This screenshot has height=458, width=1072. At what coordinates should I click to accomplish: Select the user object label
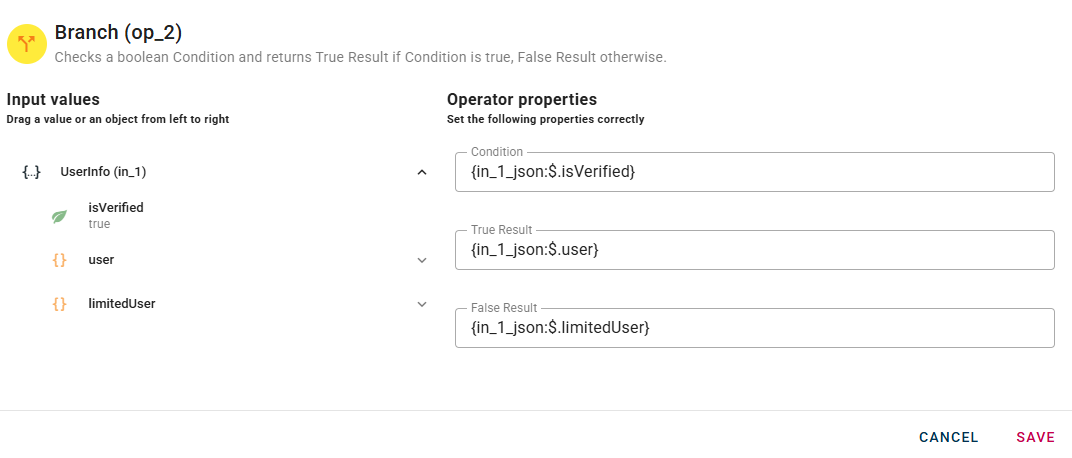(101, 260)
